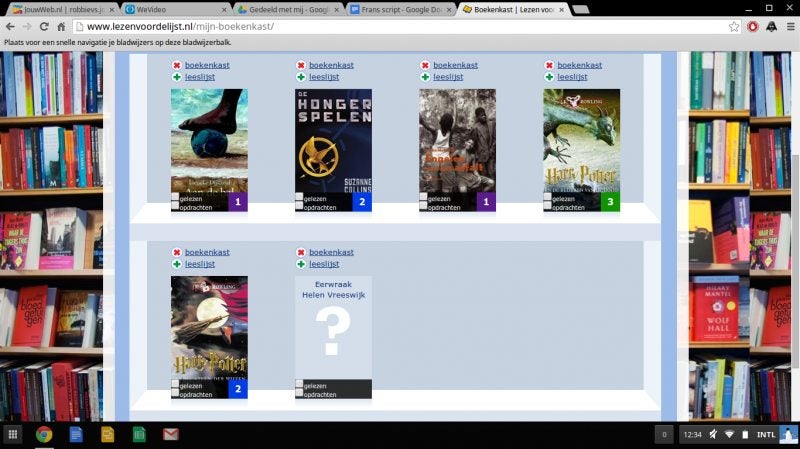
Task: Bookmark this page with the star icon
Action: click(x=734, y=27)
